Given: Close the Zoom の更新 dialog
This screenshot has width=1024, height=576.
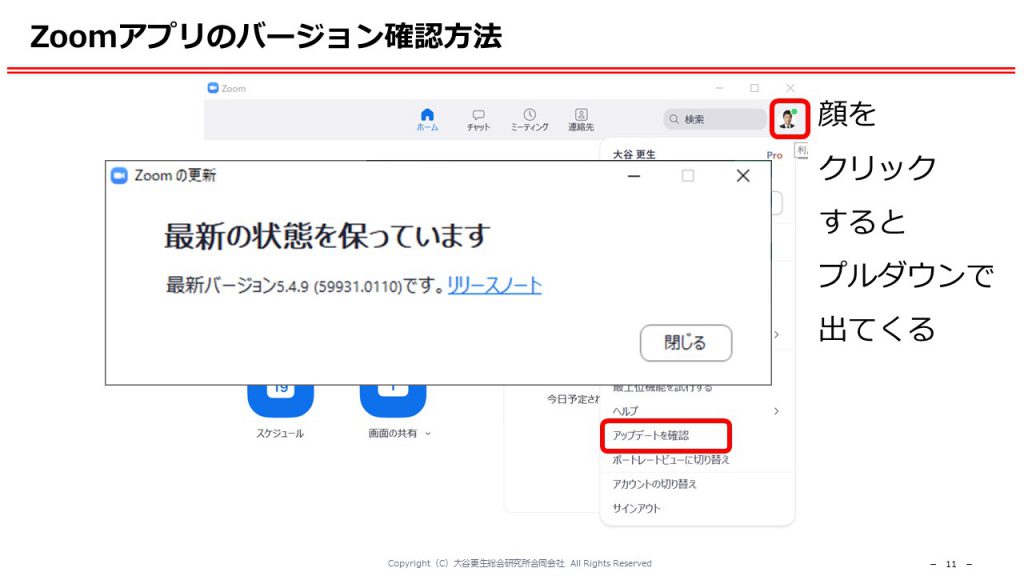Looking at the screenshot, I should click(x=743, y=176).
